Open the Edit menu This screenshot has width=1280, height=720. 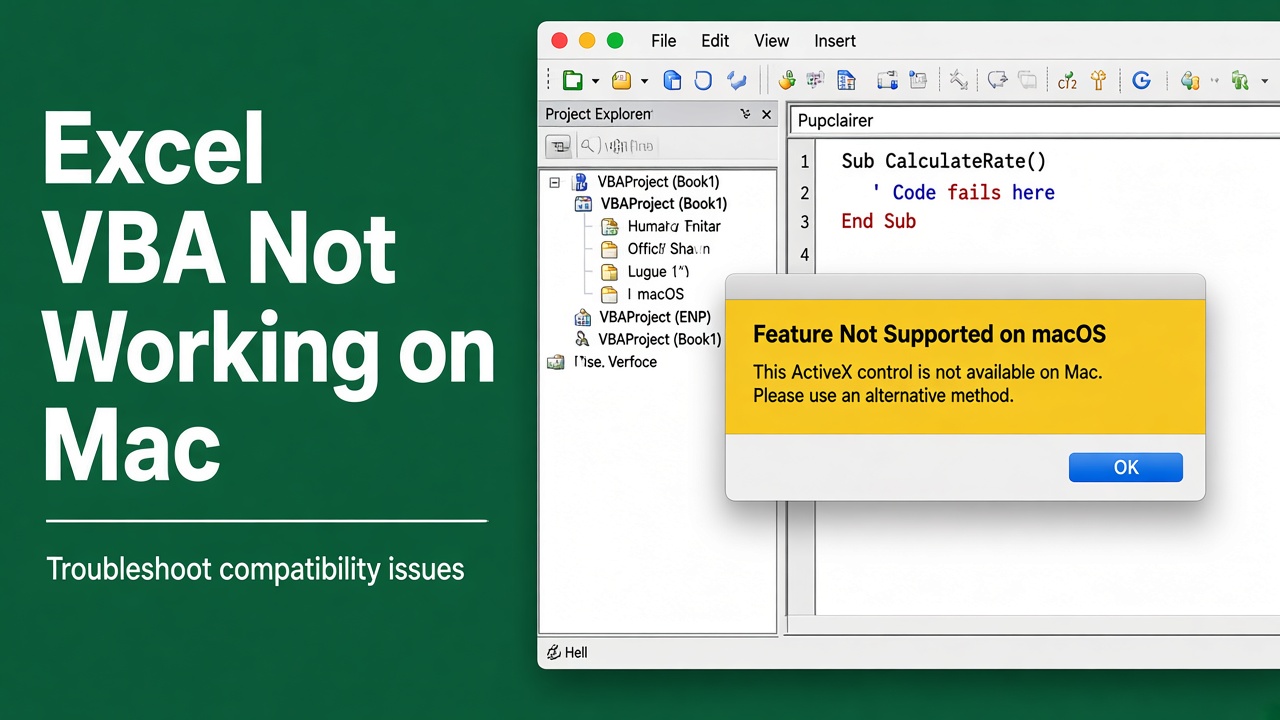click(x=715, y=41)
